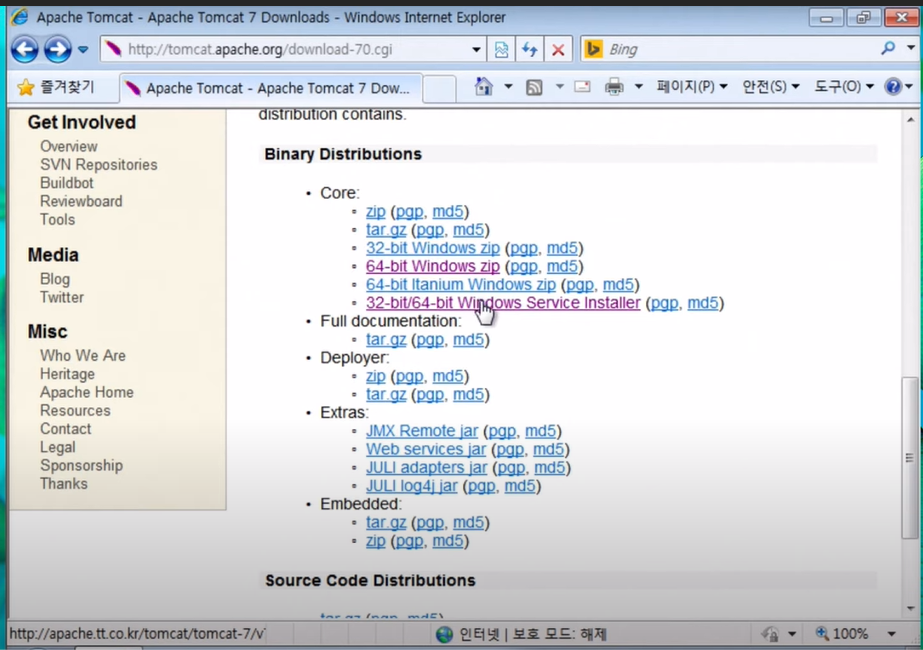Expand the toolbar options arrow beside Help
The image size is (923, 650).
click(x=909, y=87)
